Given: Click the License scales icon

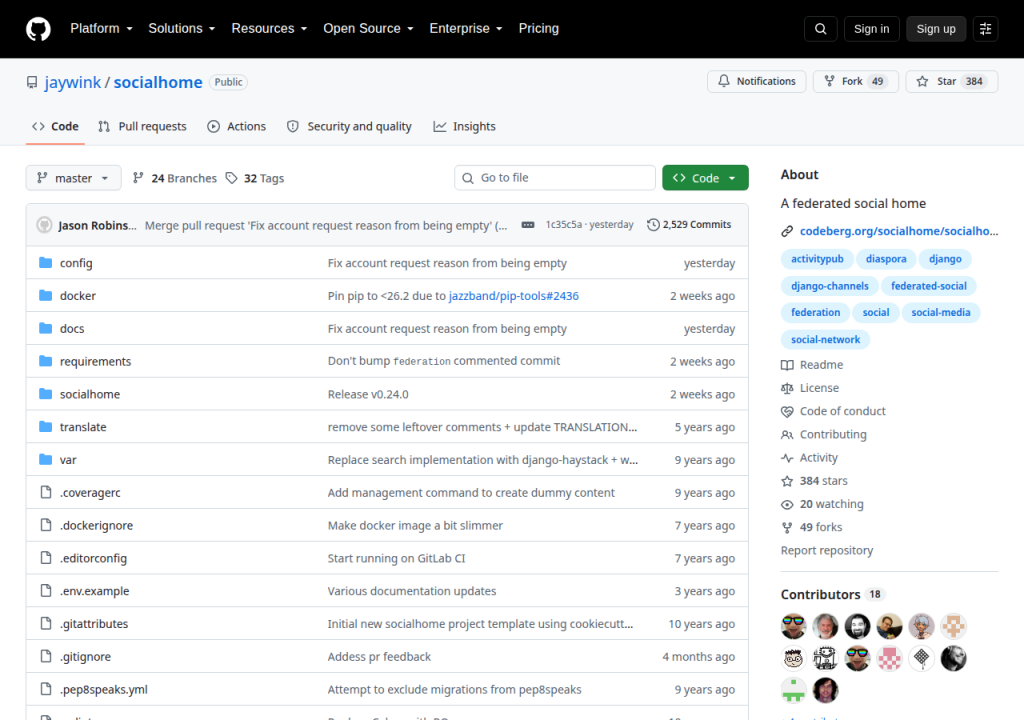Looking at the screenshot, I should click(x=787, y=388).
